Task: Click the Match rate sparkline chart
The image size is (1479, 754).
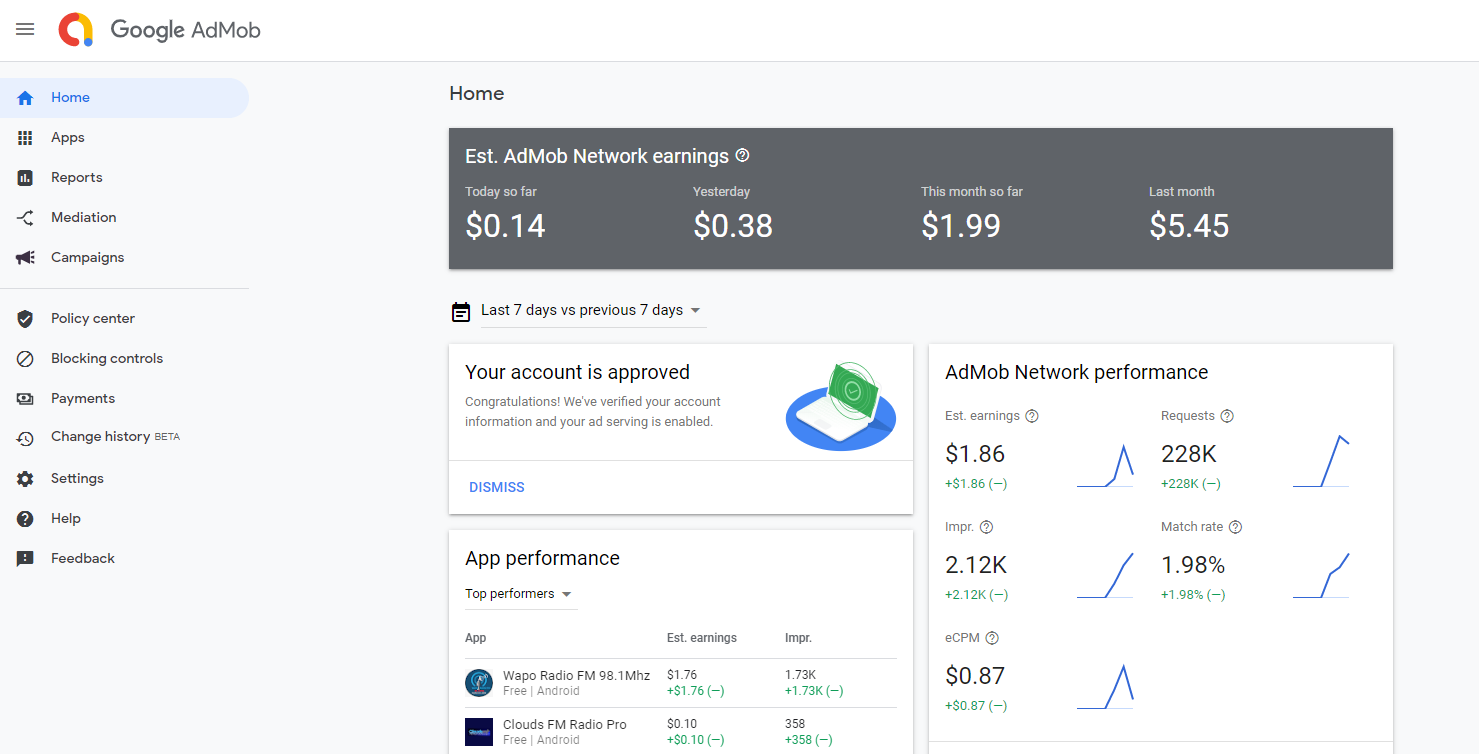Action: coord(1321,576)
